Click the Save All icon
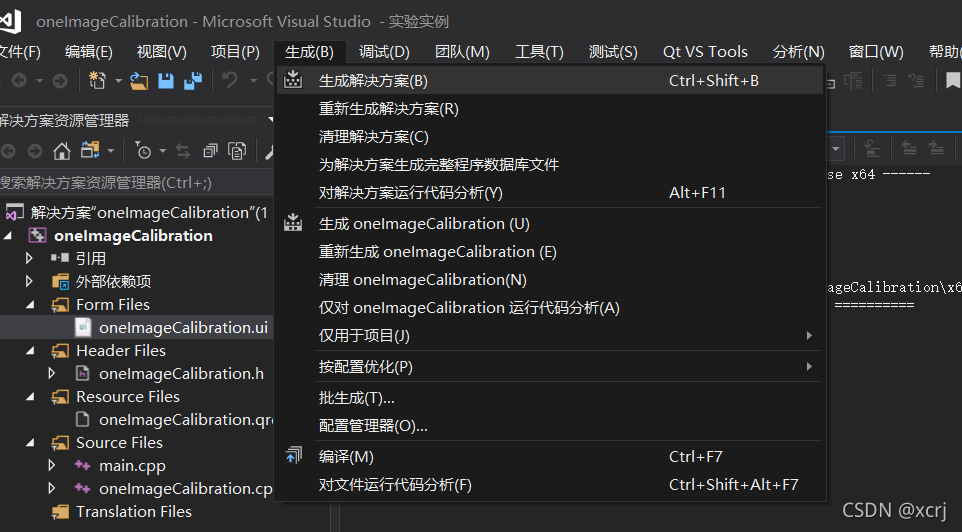 click(x=193, y=80)
